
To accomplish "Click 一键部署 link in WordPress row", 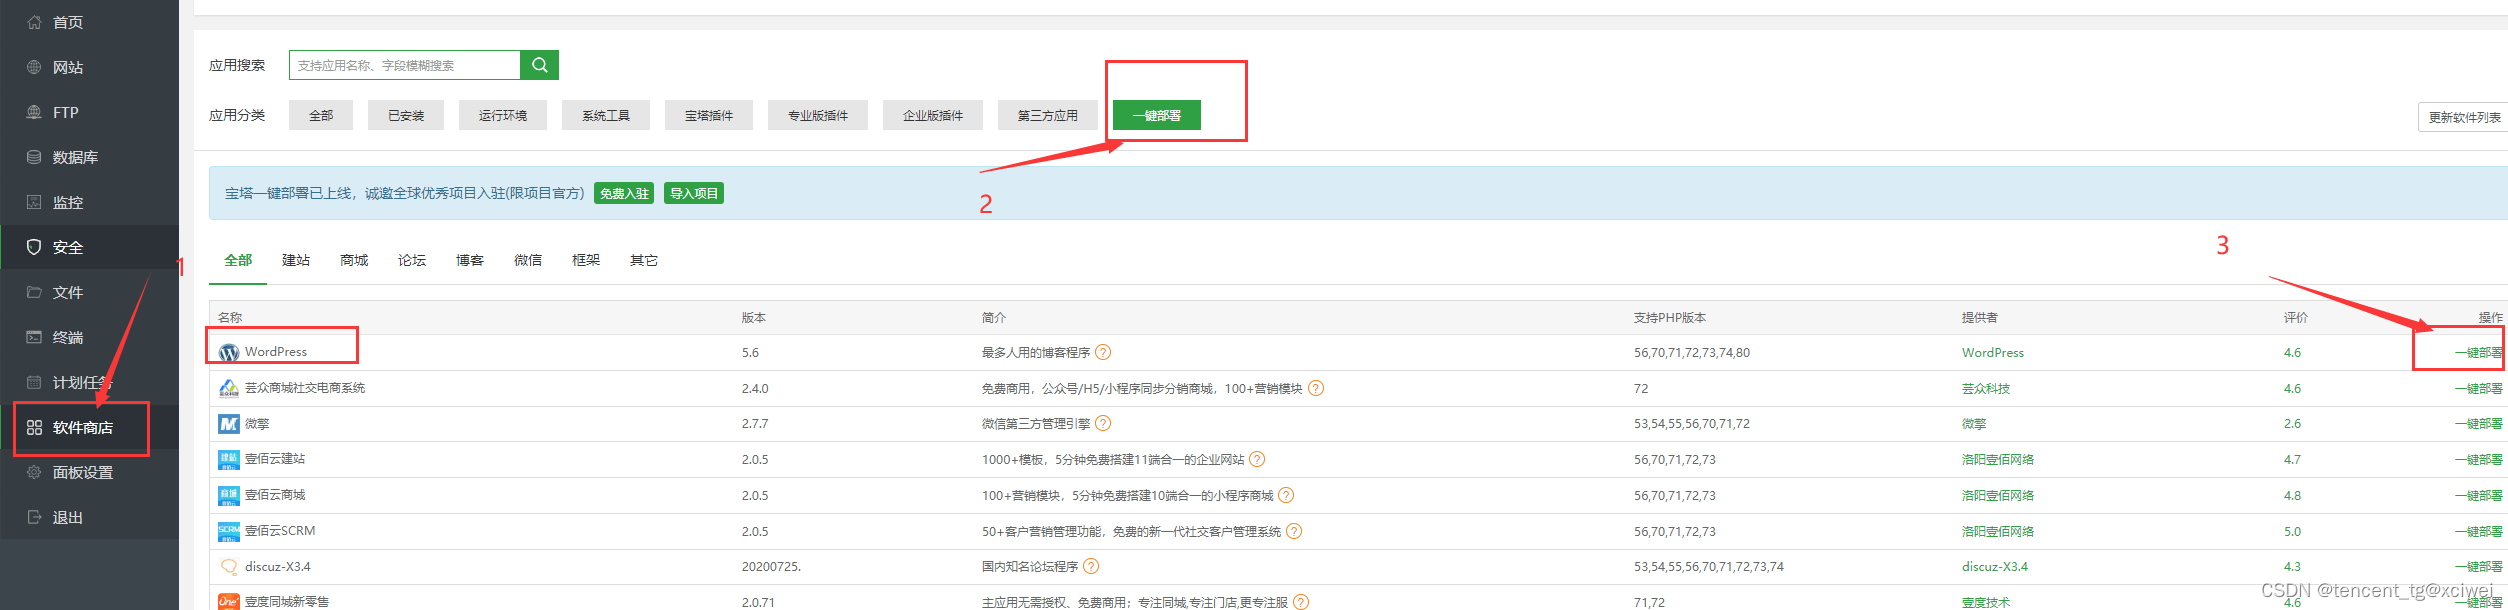I will tap(2478, 352).
